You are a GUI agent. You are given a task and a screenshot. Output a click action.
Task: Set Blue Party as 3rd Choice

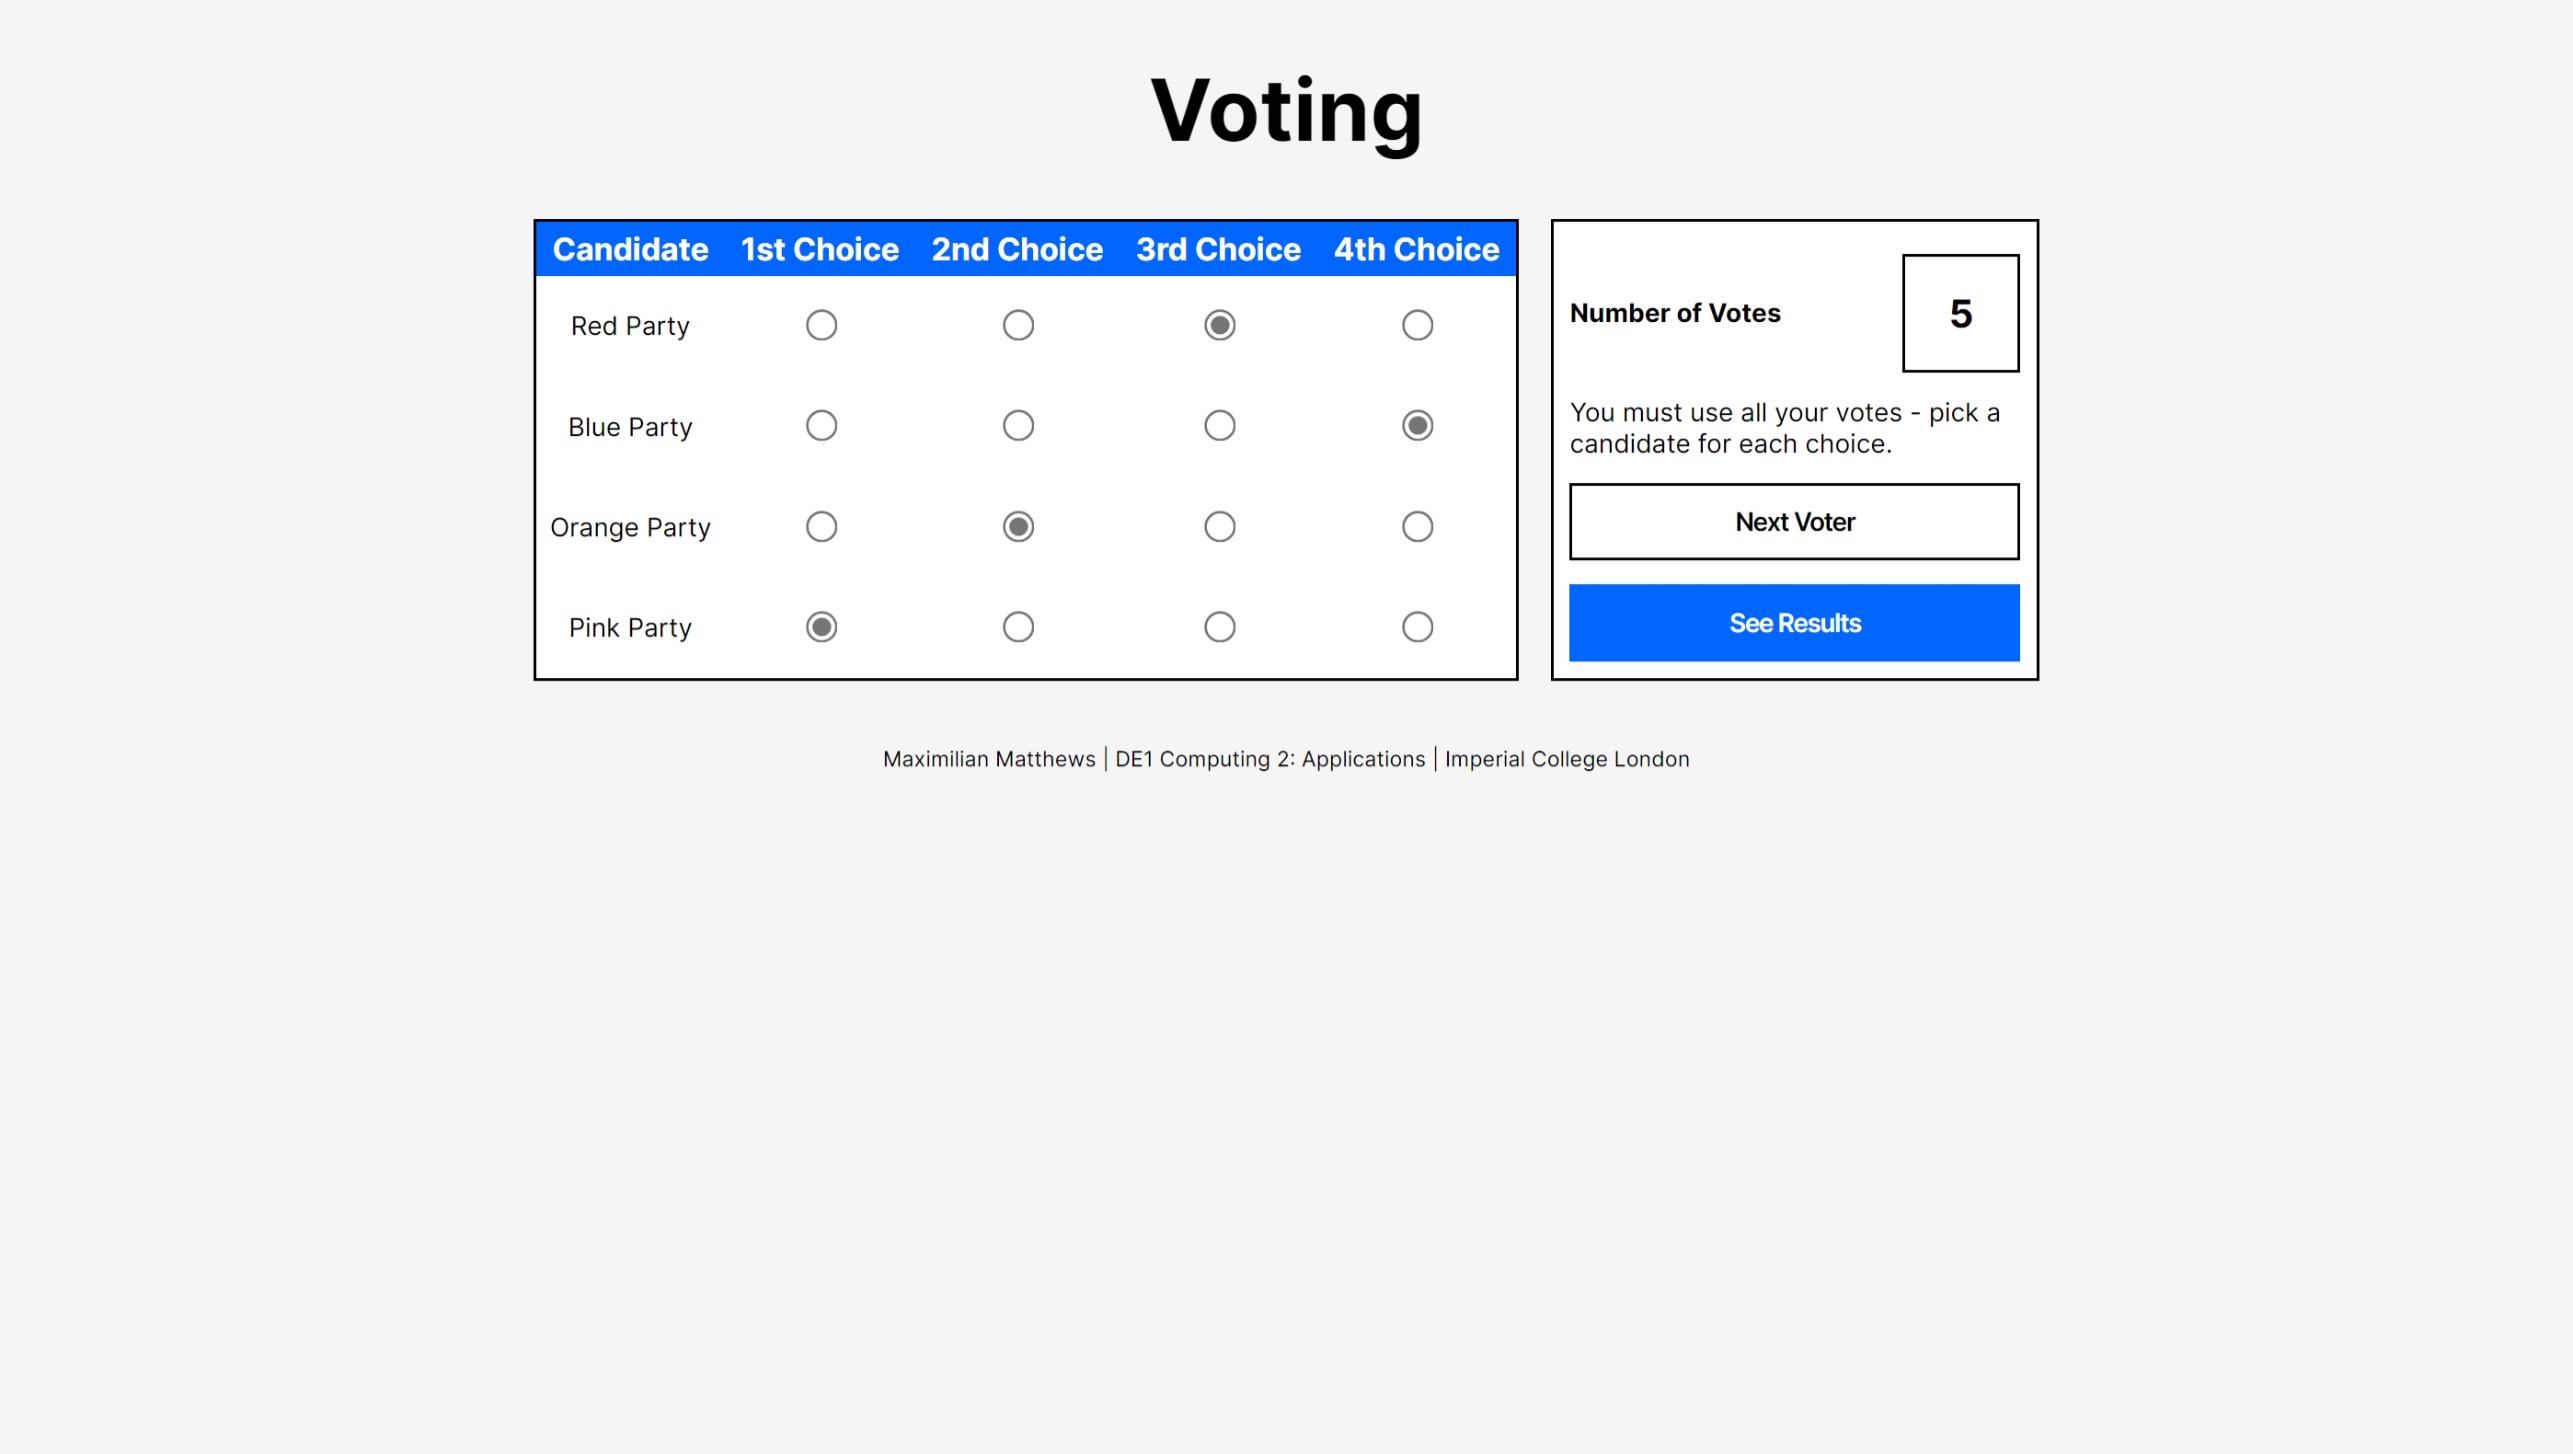(1219, 426)
